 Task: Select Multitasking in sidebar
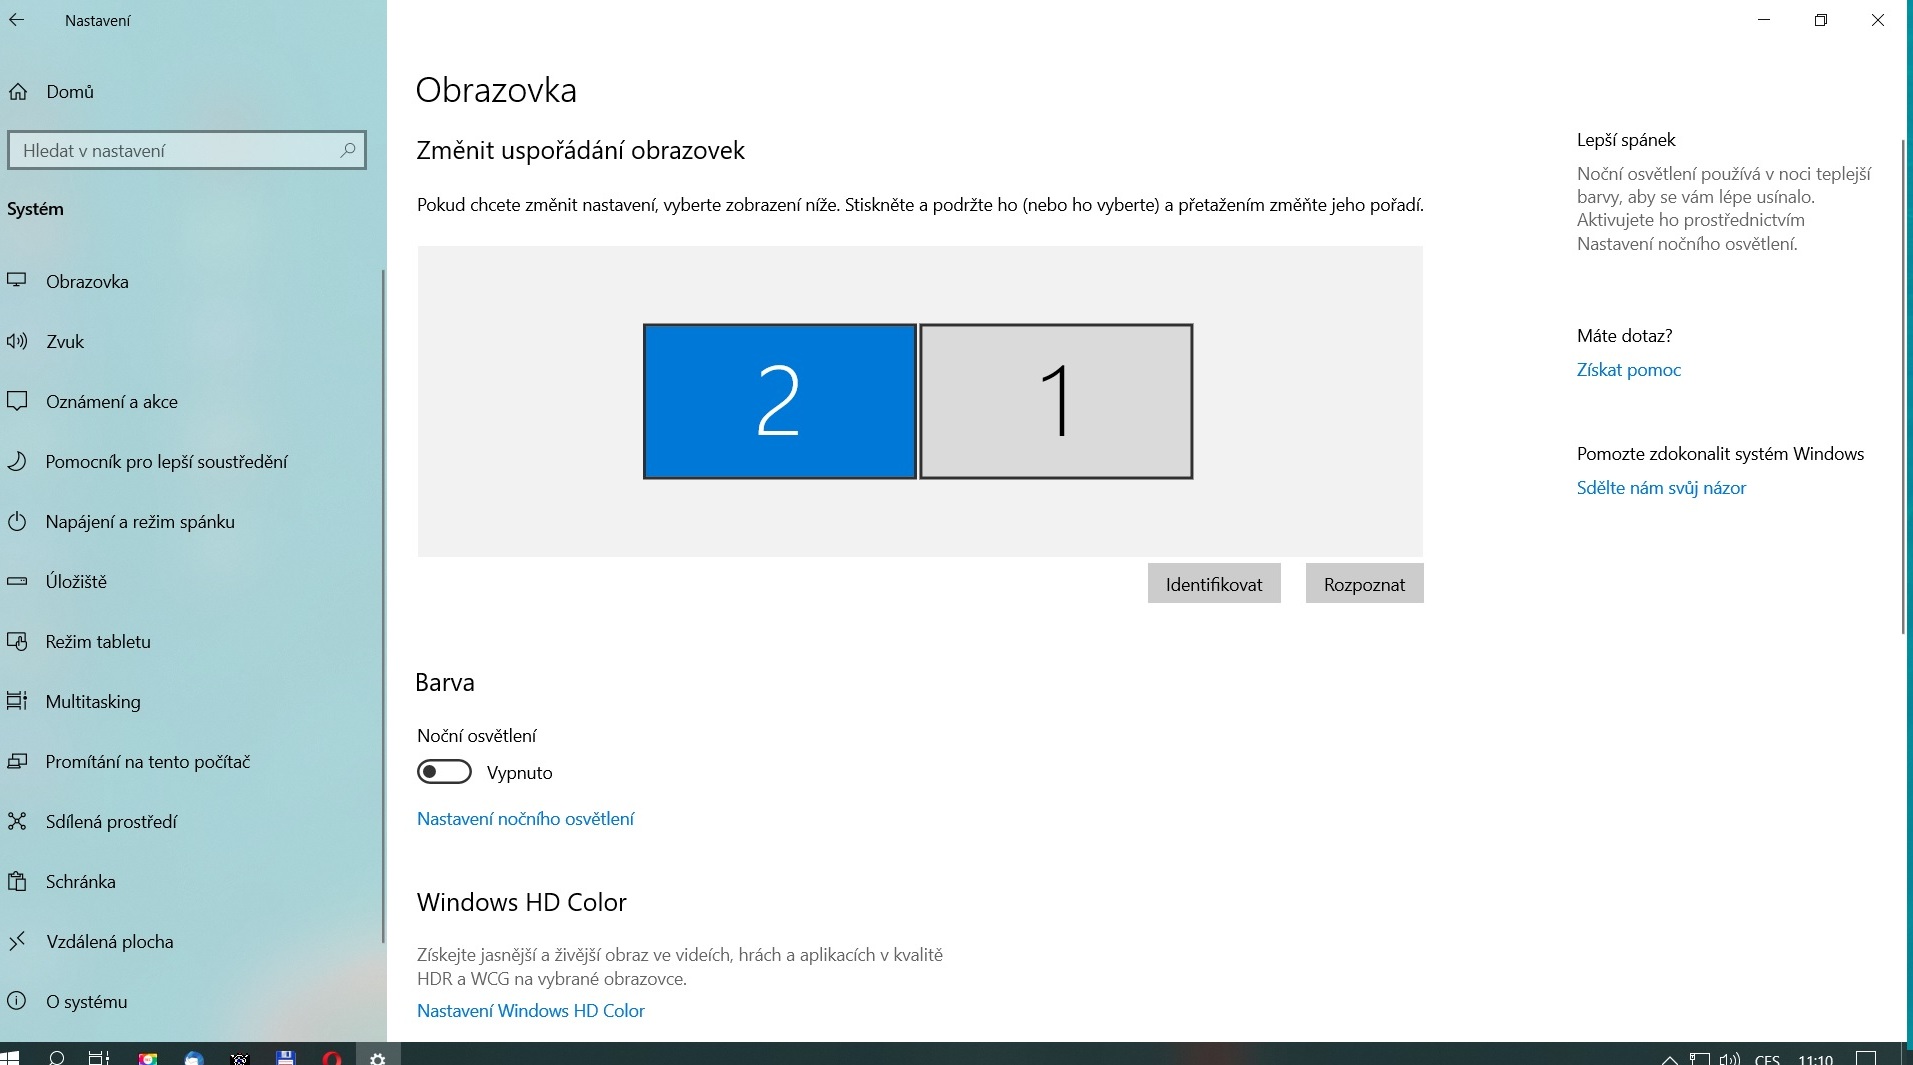[93, 702]
